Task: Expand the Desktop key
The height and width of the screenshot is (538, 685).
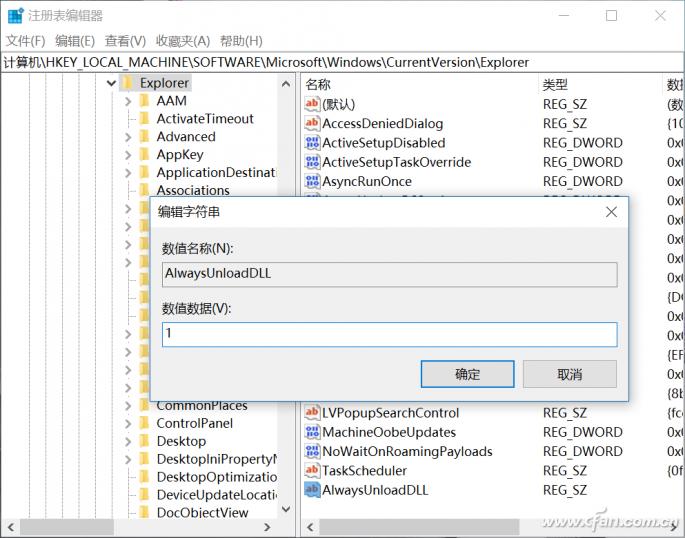Action: [x=128, y=441]
